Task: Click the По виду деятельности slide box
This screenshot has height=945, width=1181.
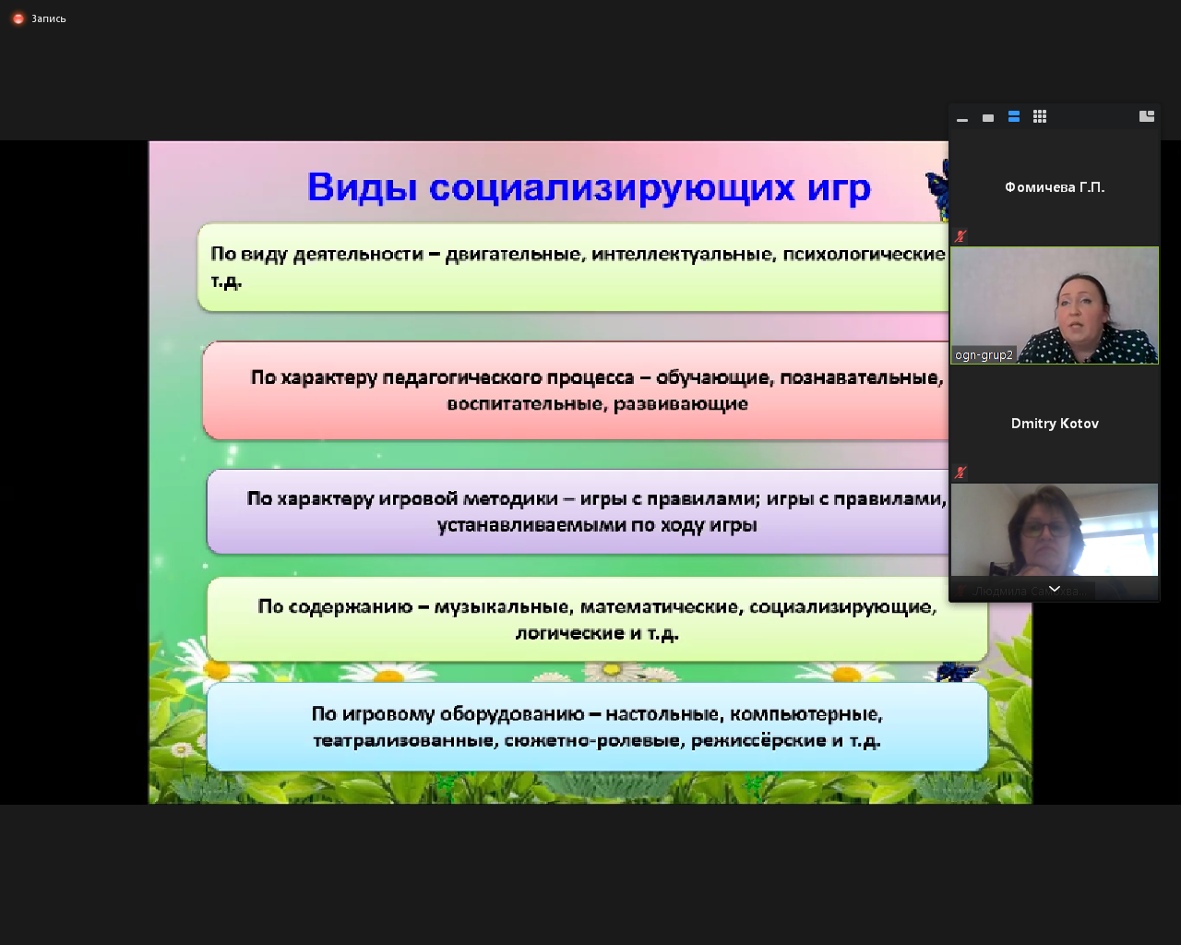Action: [x=573, y=267]
